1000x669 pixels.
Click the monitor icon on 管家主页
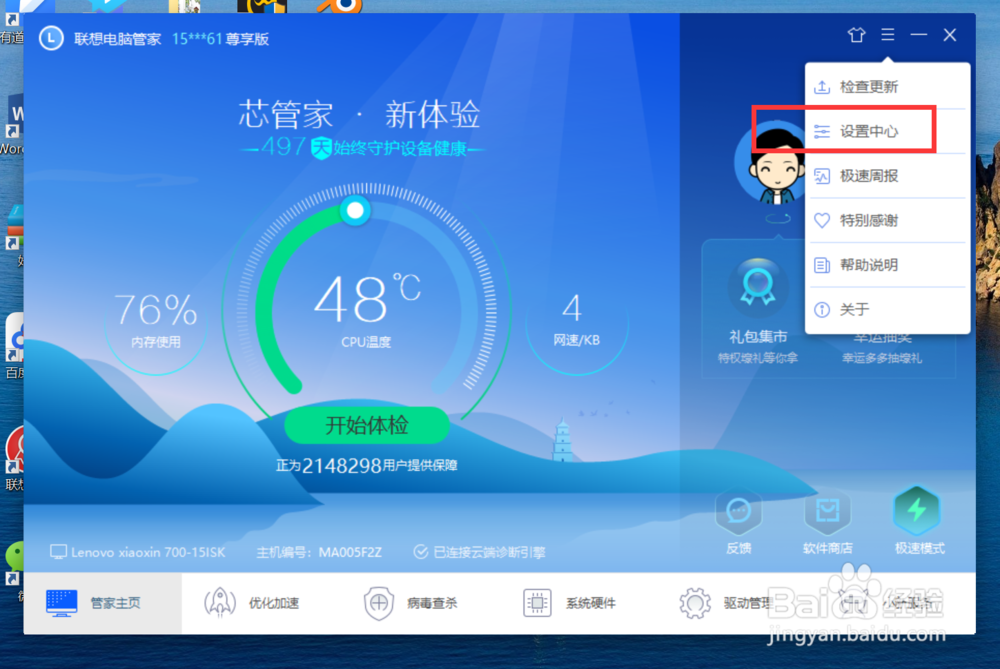click(x=62, y=603)
